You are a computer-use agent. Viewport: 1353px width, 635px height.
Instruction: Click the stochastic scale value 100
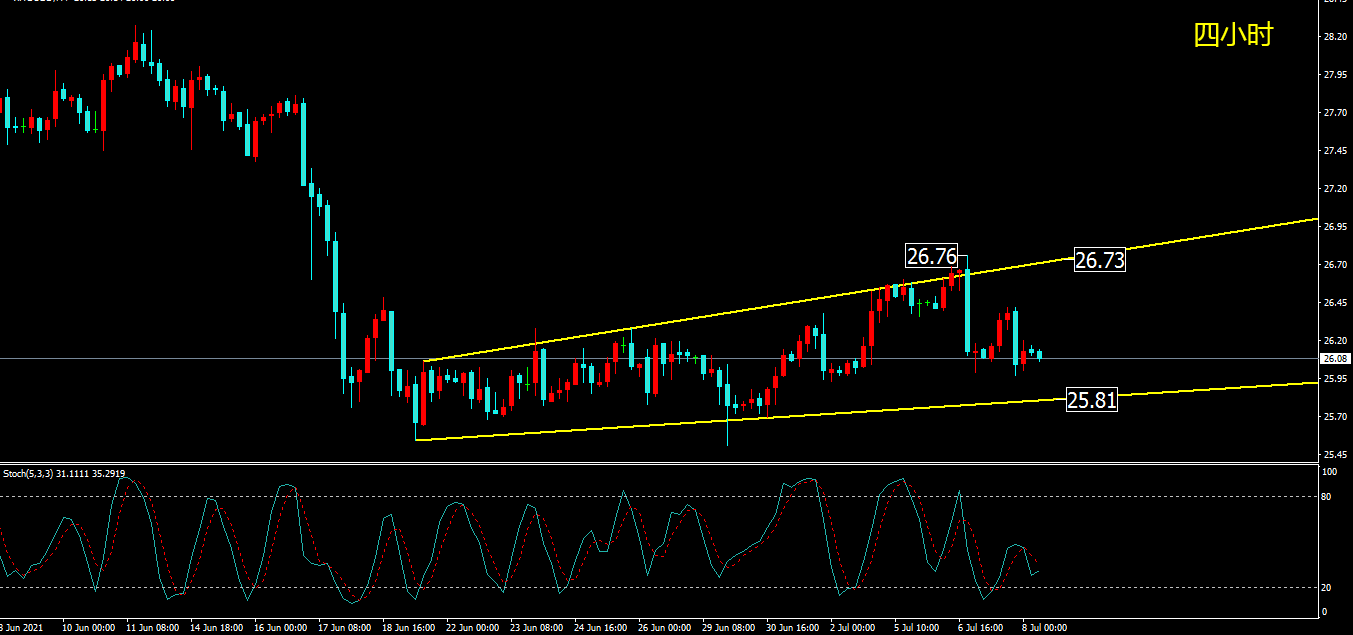pyautogui.click(x=1330, y=471)
